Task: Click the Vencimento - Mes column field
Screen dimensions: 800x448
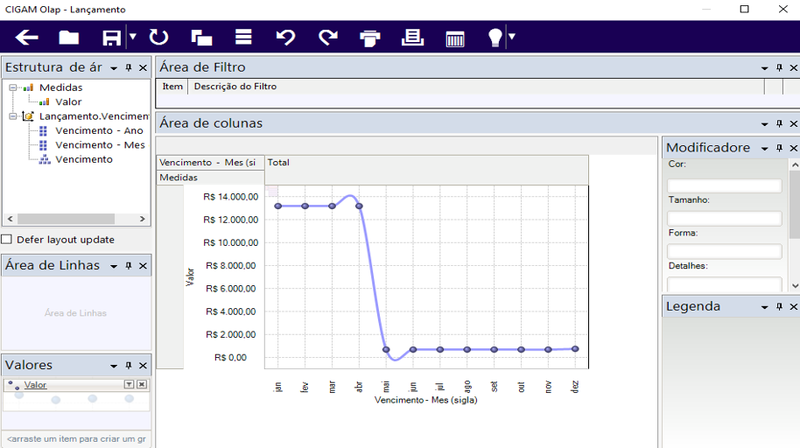Action: [x=210, y=163]
